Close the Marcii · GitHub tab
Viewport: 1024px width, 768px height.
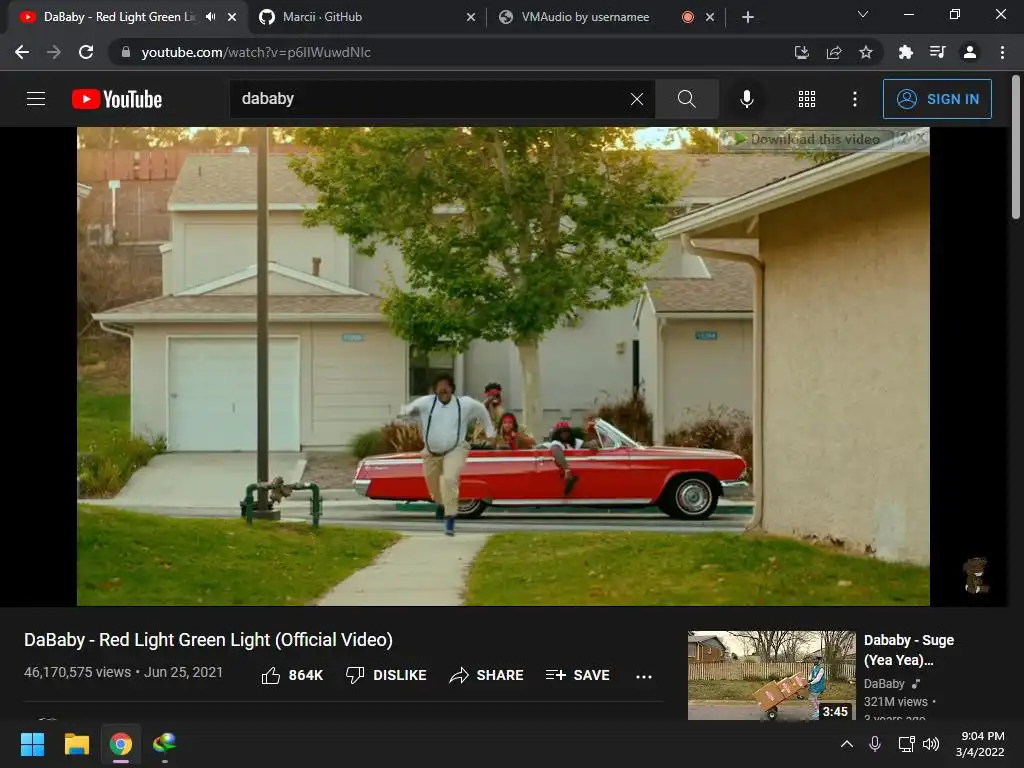(x=471, y=17)
